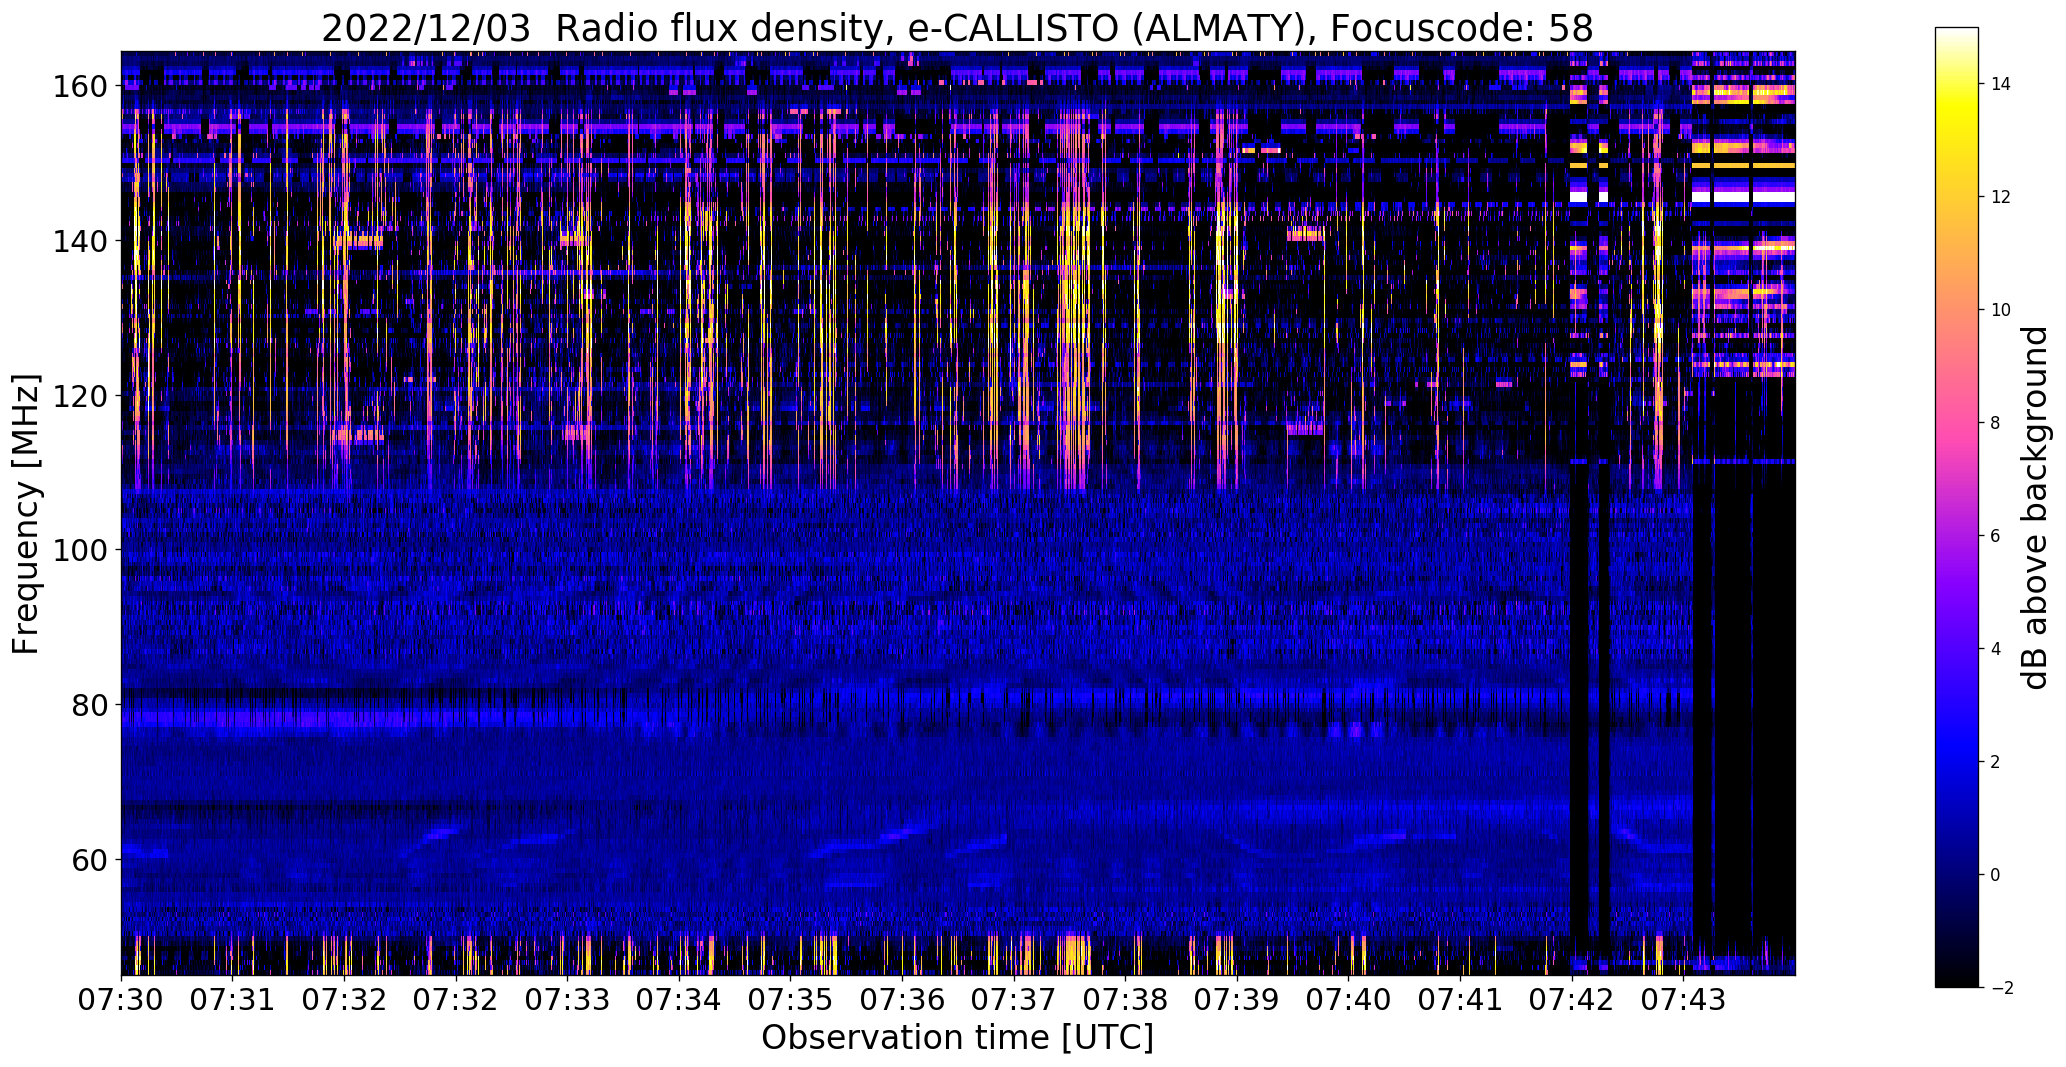The height and width of the screenshot is (1067, 2066).
Task: Click the 07:36 time tick label
Action: pyautogui.click(x=903, y=1000)
